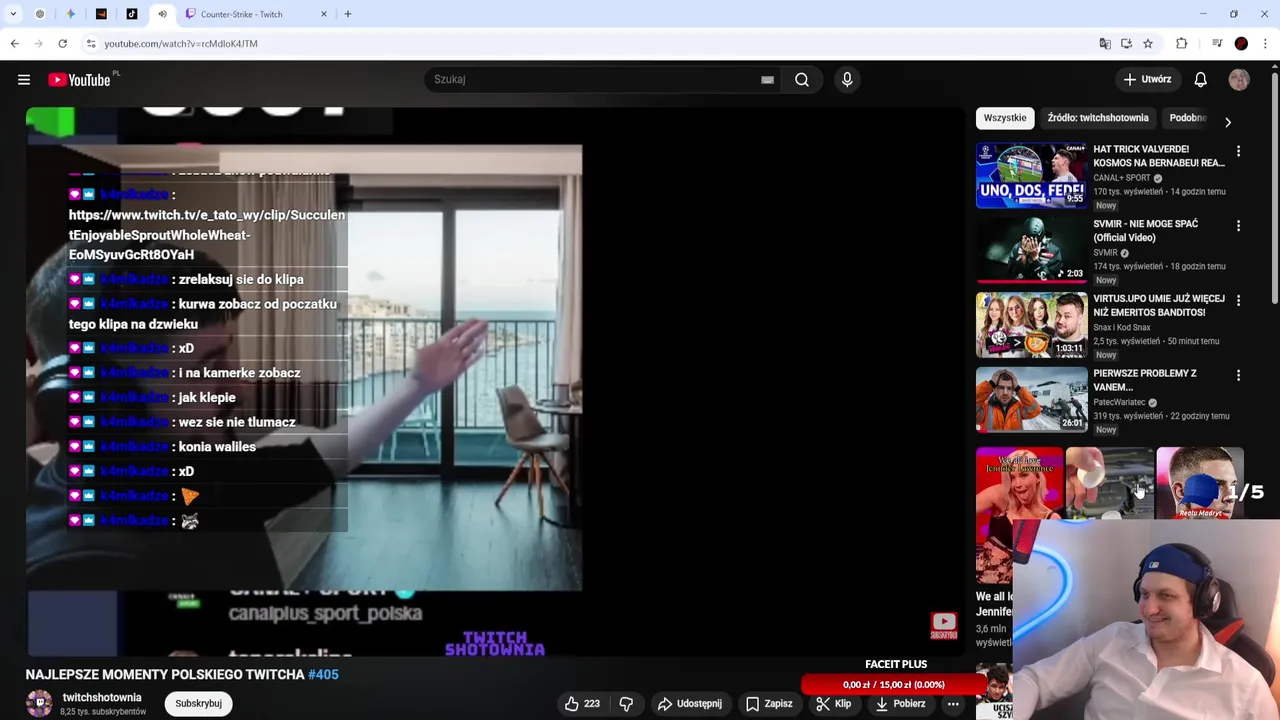Dislike the video with thumbs down
Viewport: 1280px width, 720px height.
[626, 704]
